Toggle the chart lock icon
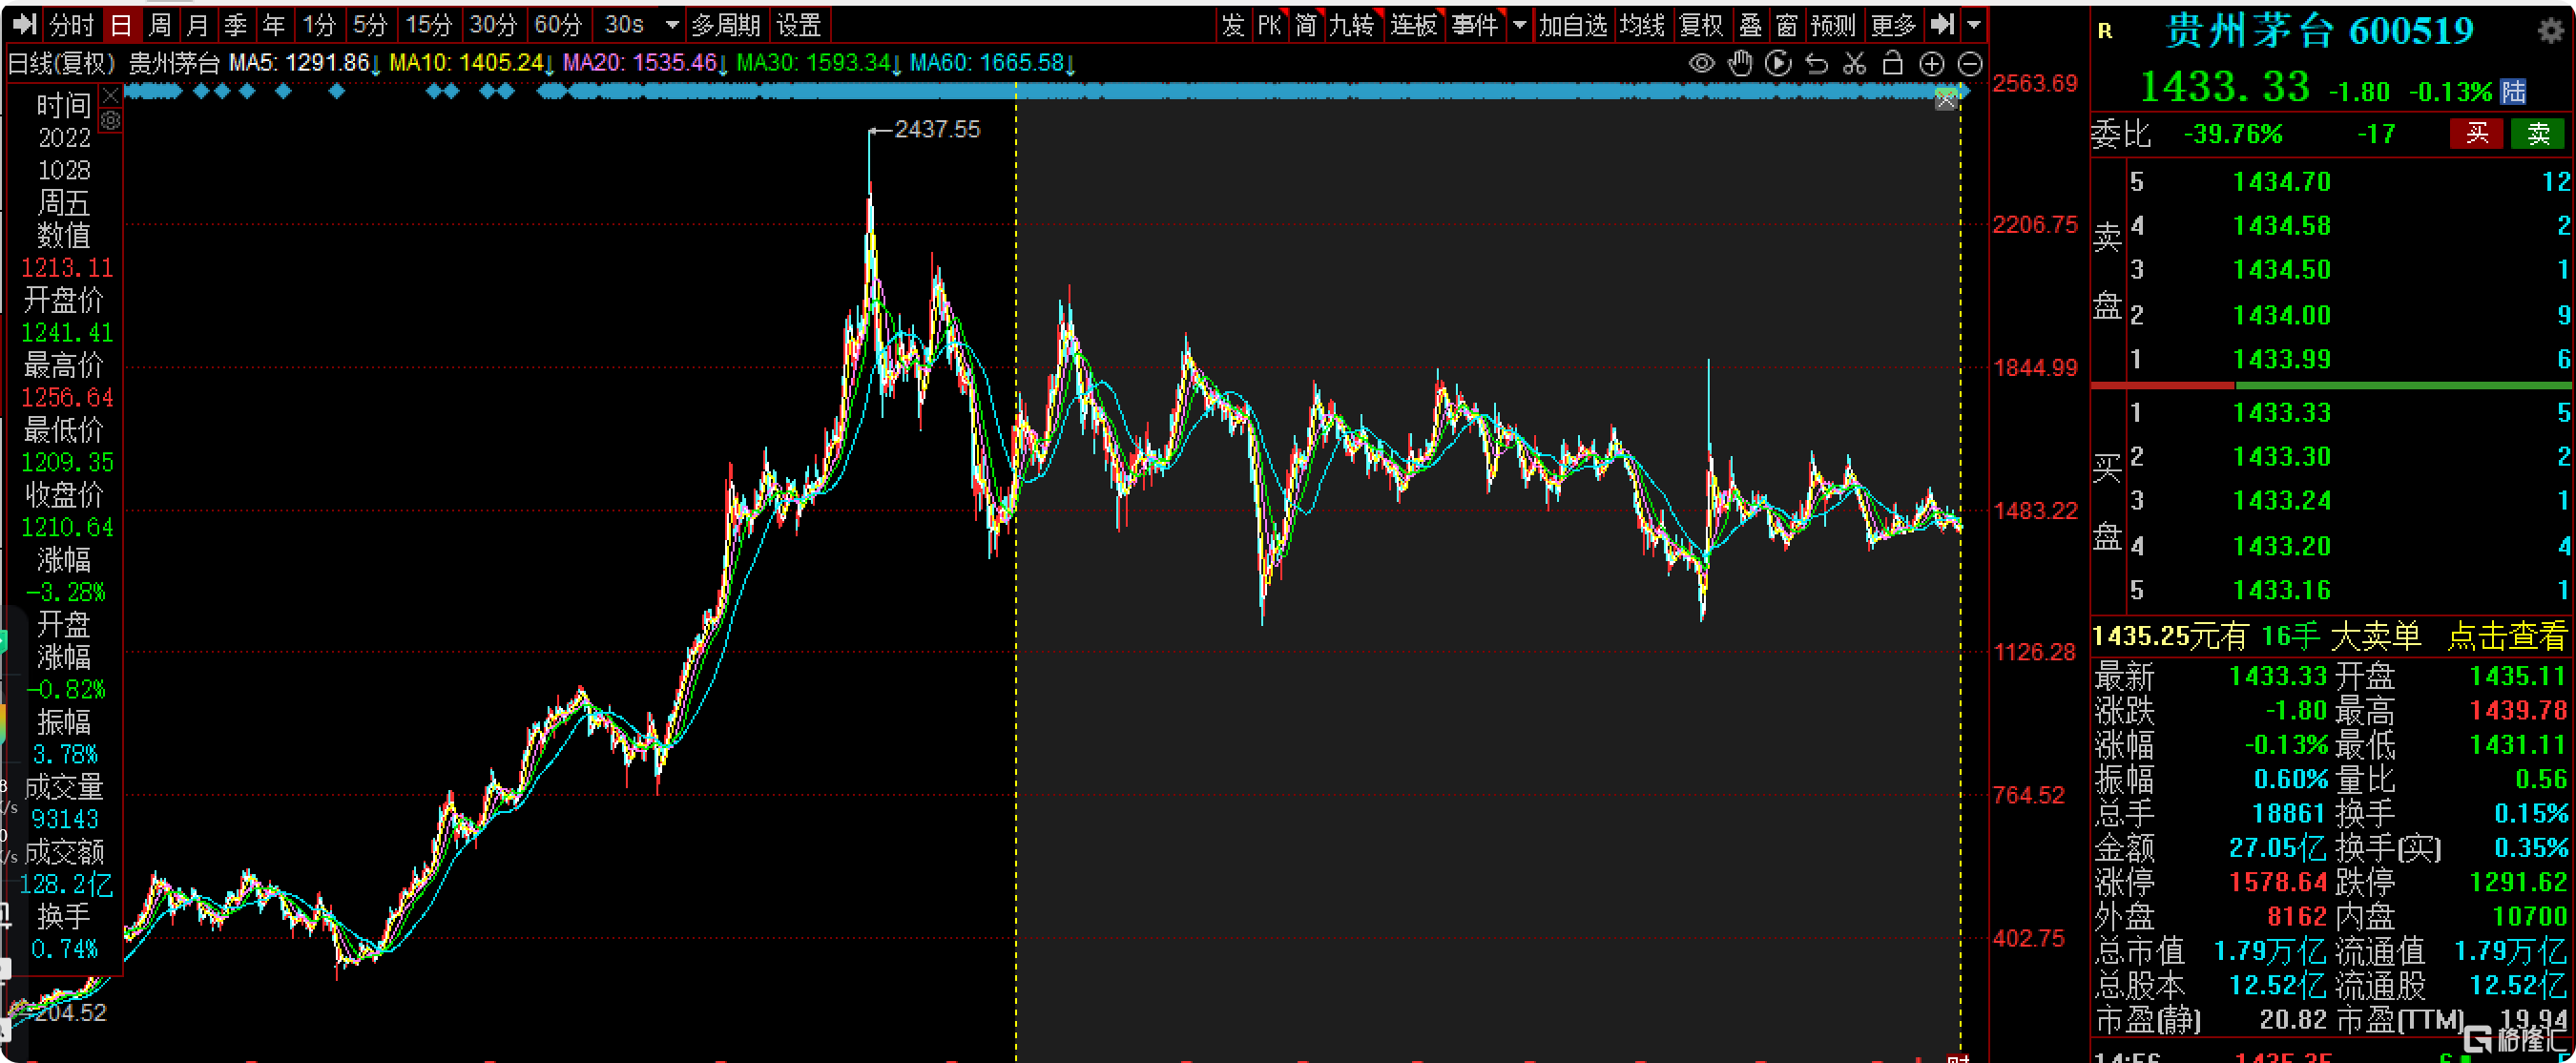 click(x=1892, y=64)
